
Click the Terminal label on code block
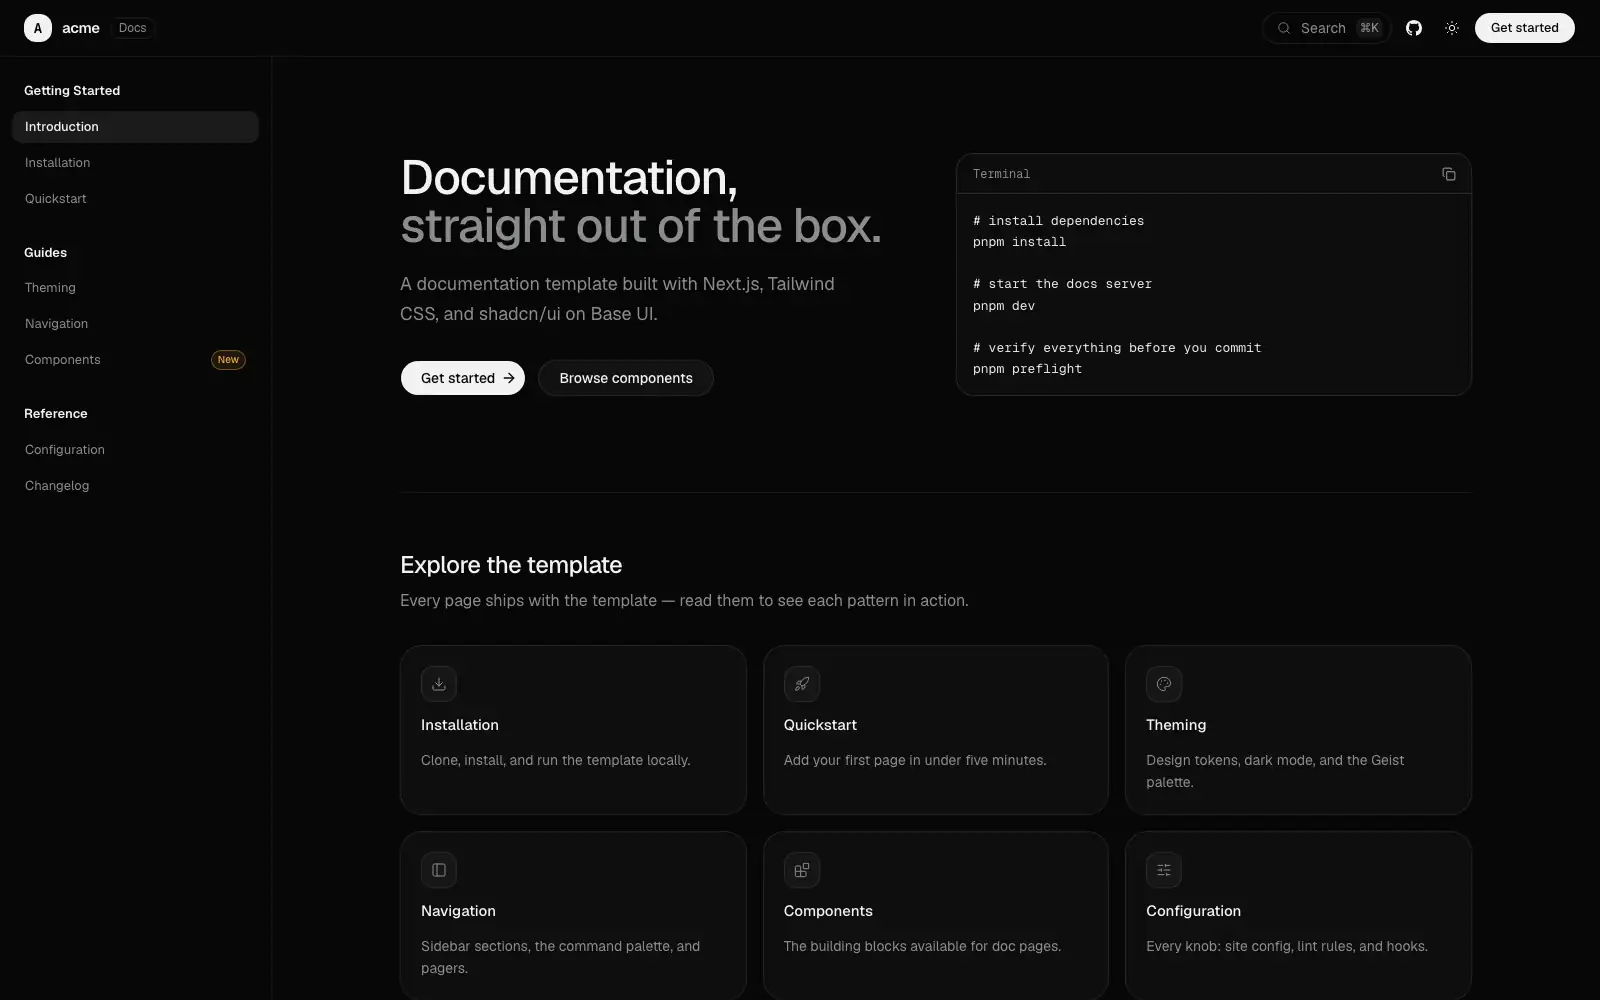[1001, 174]
